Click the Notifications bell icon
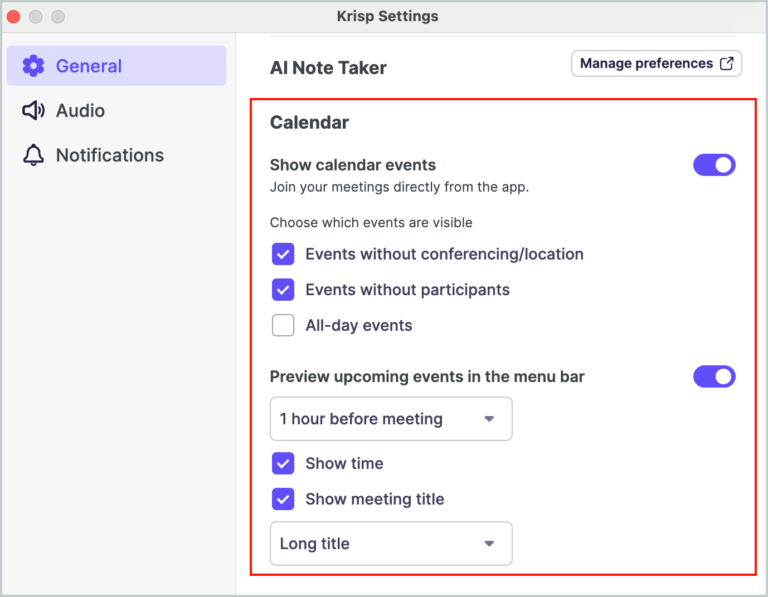The image size is (768, 597). [33, 155]
